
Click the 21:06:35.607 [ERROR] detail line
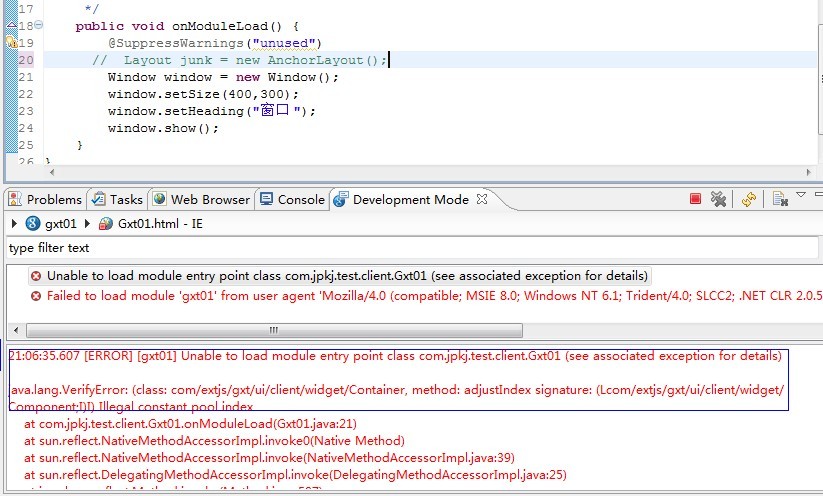396,356
